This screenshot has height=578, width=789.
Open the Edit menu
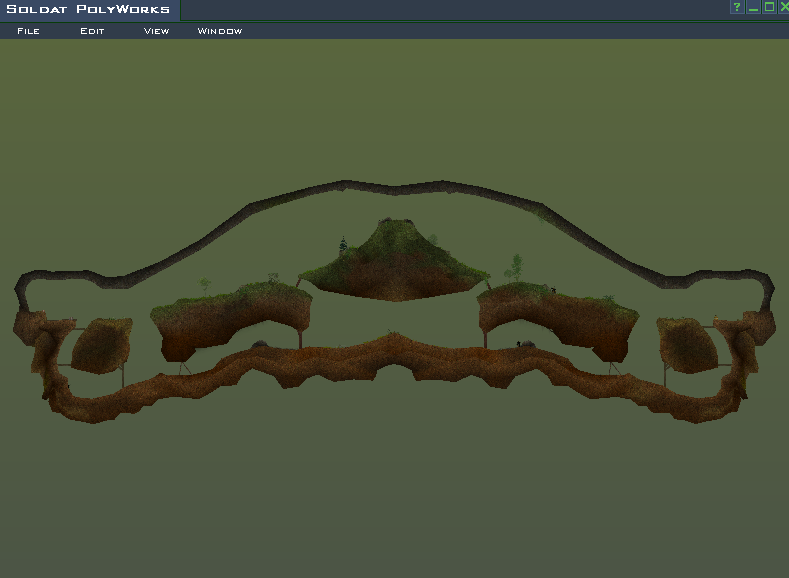92,31
